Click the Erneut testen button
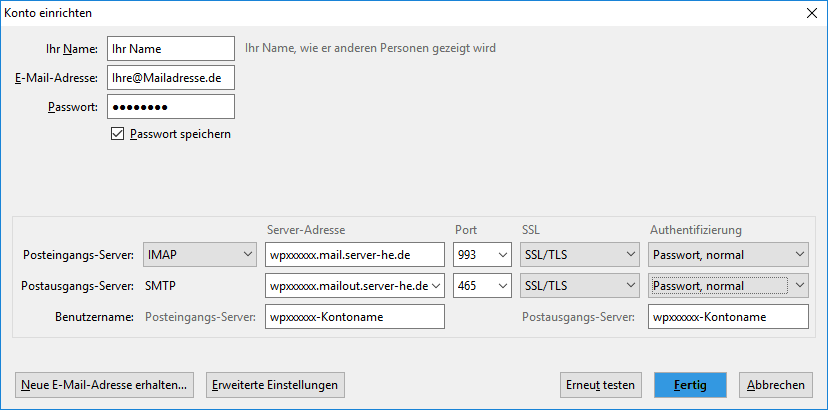 coord(600,385)
